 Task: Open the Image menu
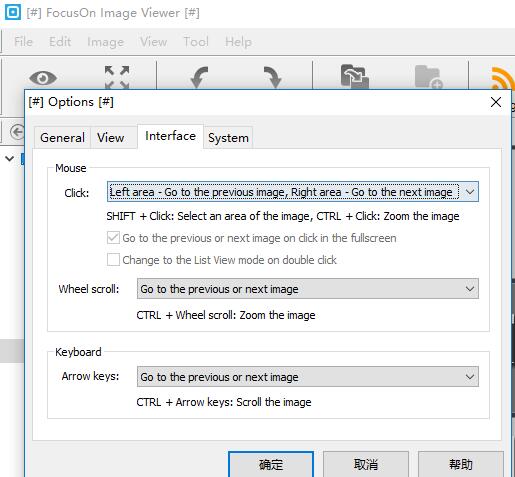106,42
